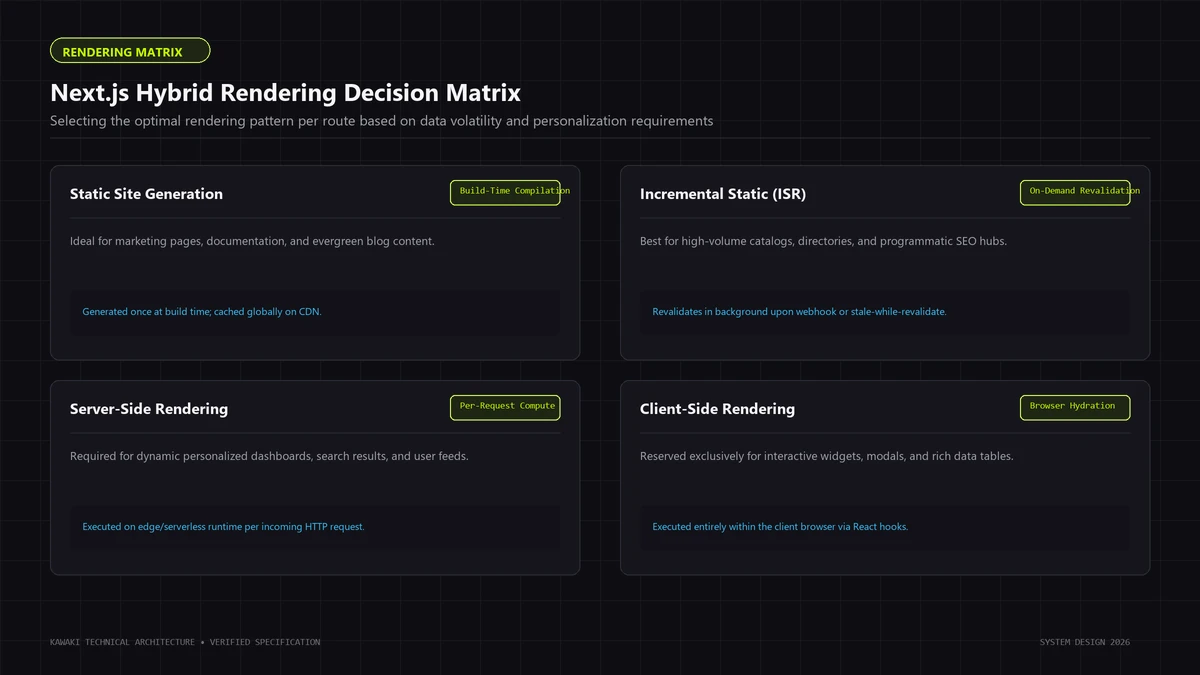Select the Client-Side Rendering heading

[x=717, y=409]
